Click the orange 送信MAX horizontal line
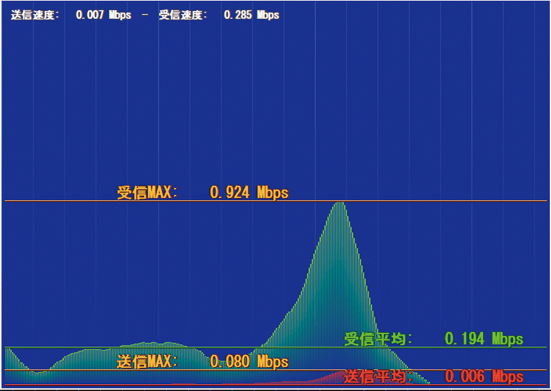The width and height of the screenshot is (551, 391). [276, 370]
